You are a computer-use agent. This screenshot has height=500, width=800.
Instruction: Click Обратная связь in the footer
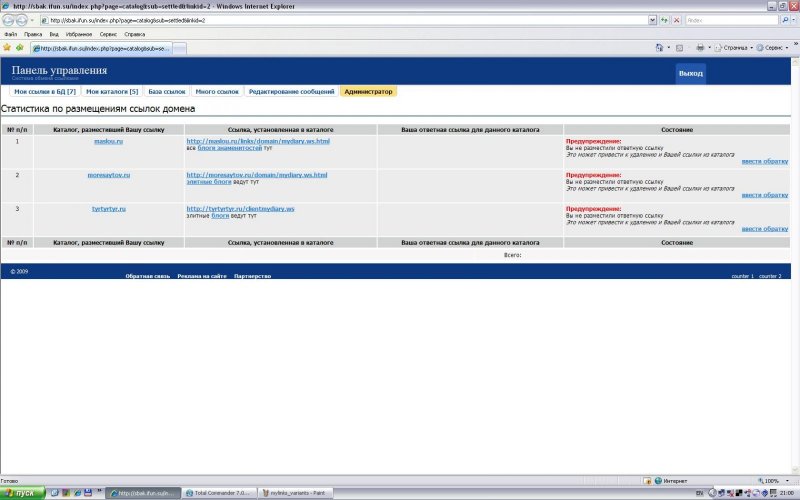(145, 276)
